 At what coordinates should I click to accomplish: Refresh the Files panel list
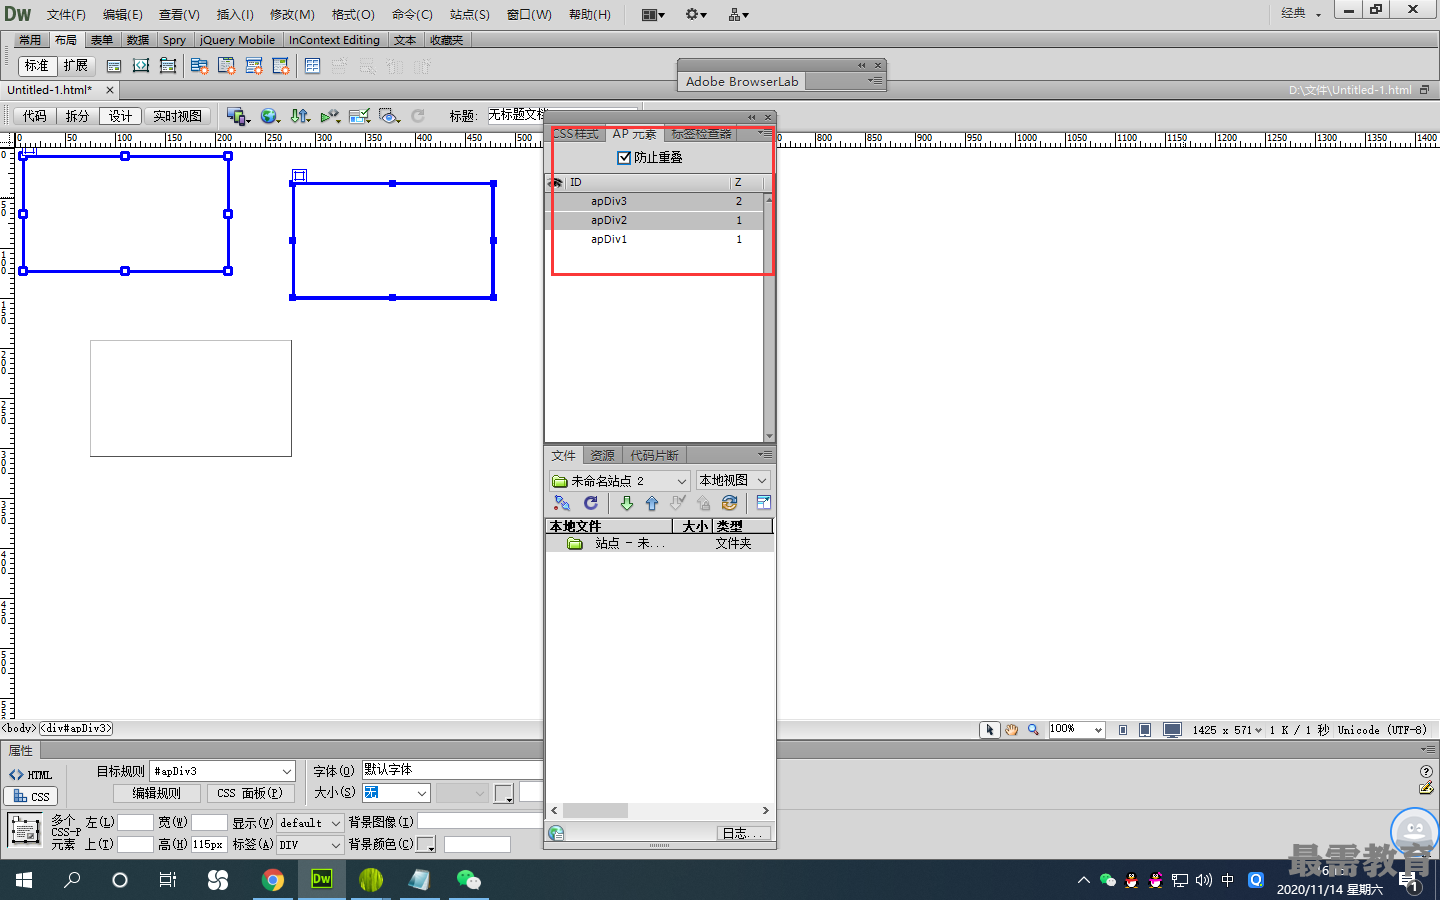[591, 503]
